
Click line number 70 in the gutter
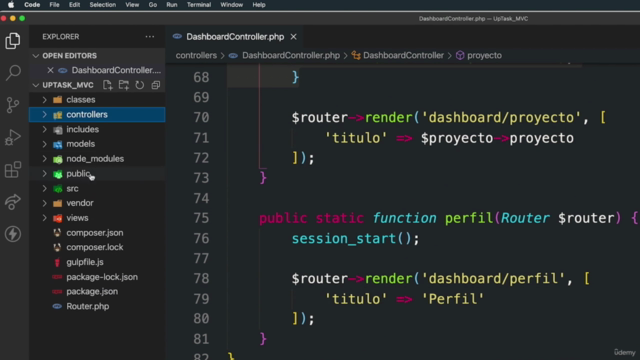coord(201,118)
